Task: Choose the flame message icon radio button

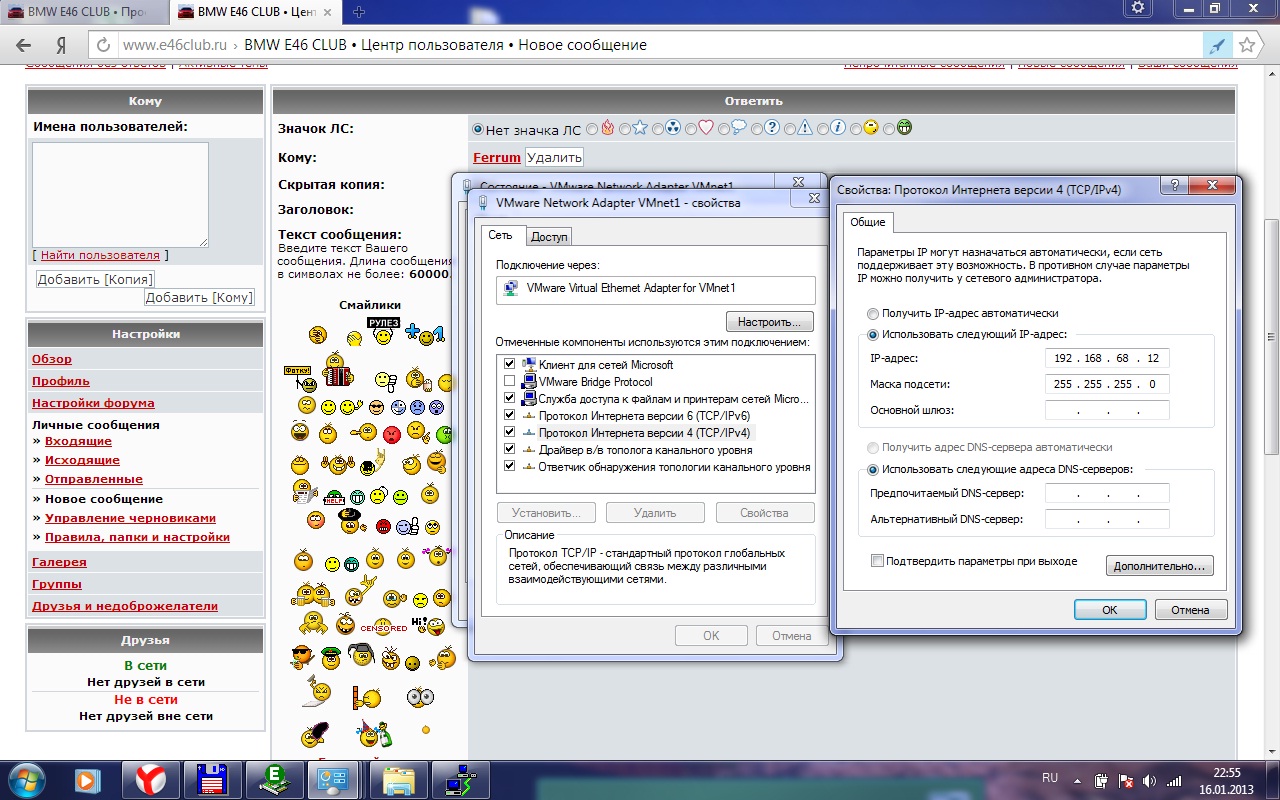Action: coord(593,128)
